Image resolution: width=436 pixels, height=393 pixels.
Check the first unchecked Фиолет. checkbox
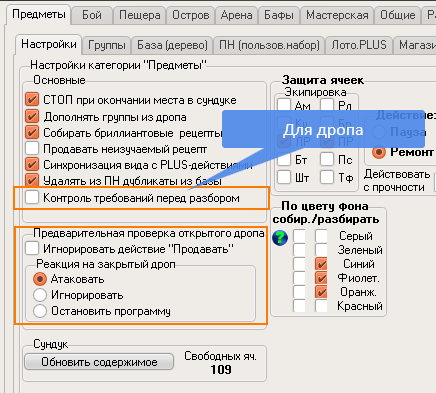(x=299, y=278)
